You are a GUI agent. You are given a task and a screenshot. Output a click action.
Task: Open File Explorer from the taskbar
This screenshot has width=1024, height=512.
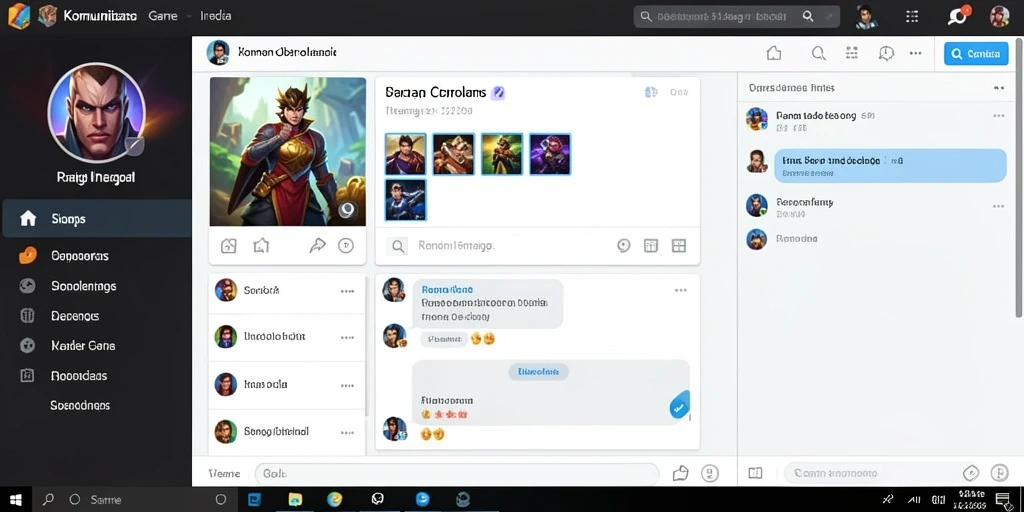click(x=295, y=500)
